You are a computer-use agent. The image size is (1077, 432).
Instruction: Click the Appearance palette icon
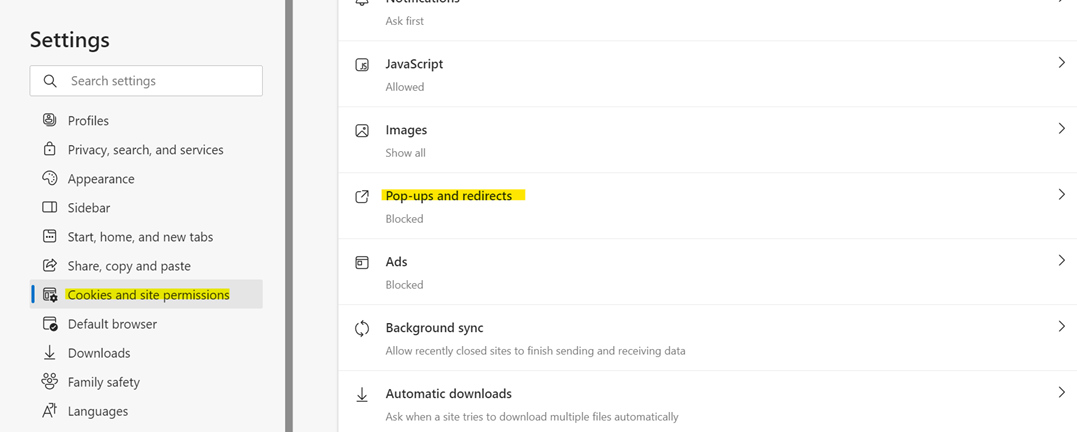(49, 178)
